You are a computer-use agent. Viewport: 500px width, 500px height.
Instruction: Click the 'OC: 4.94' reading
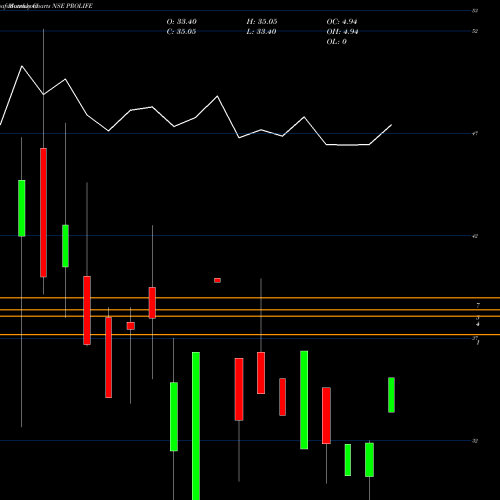[342, 22]
